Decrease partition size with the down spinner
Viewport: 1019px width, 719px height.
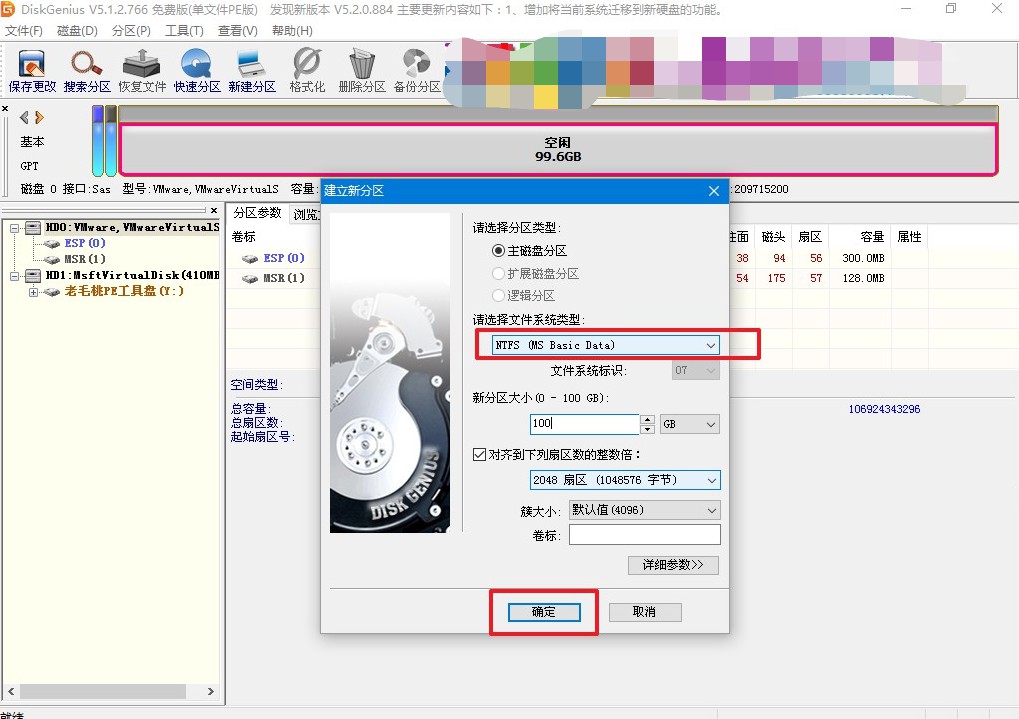647,429
